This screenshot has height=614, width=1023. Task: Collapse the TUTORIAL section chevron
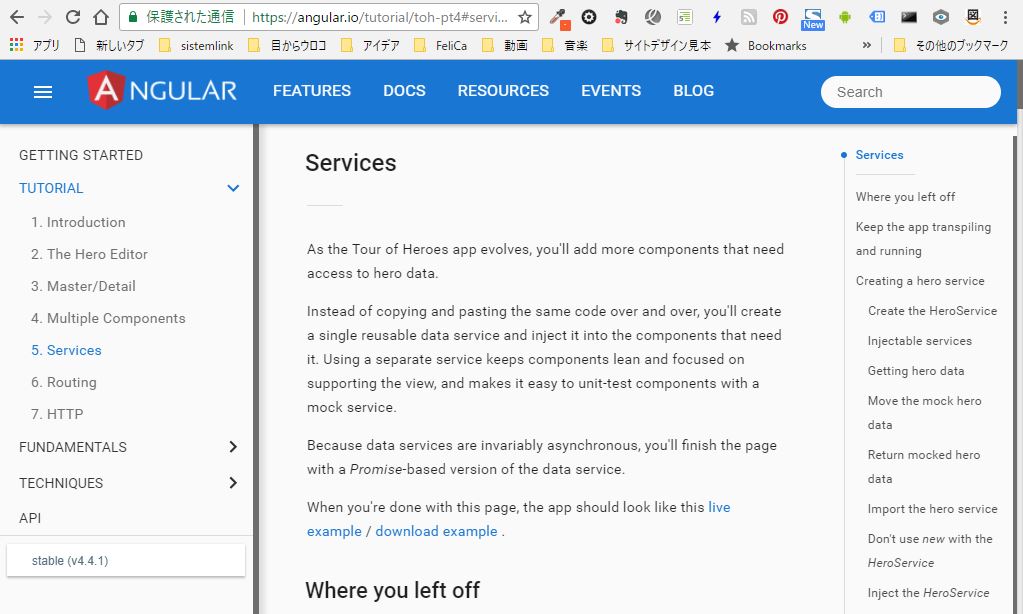(x=233, y=188)
